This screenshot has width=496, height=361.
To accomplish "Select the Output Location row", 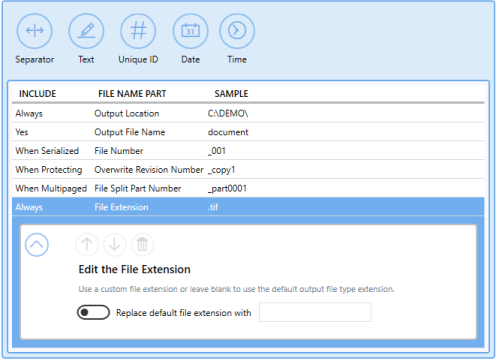I will (x=248, y=113).
